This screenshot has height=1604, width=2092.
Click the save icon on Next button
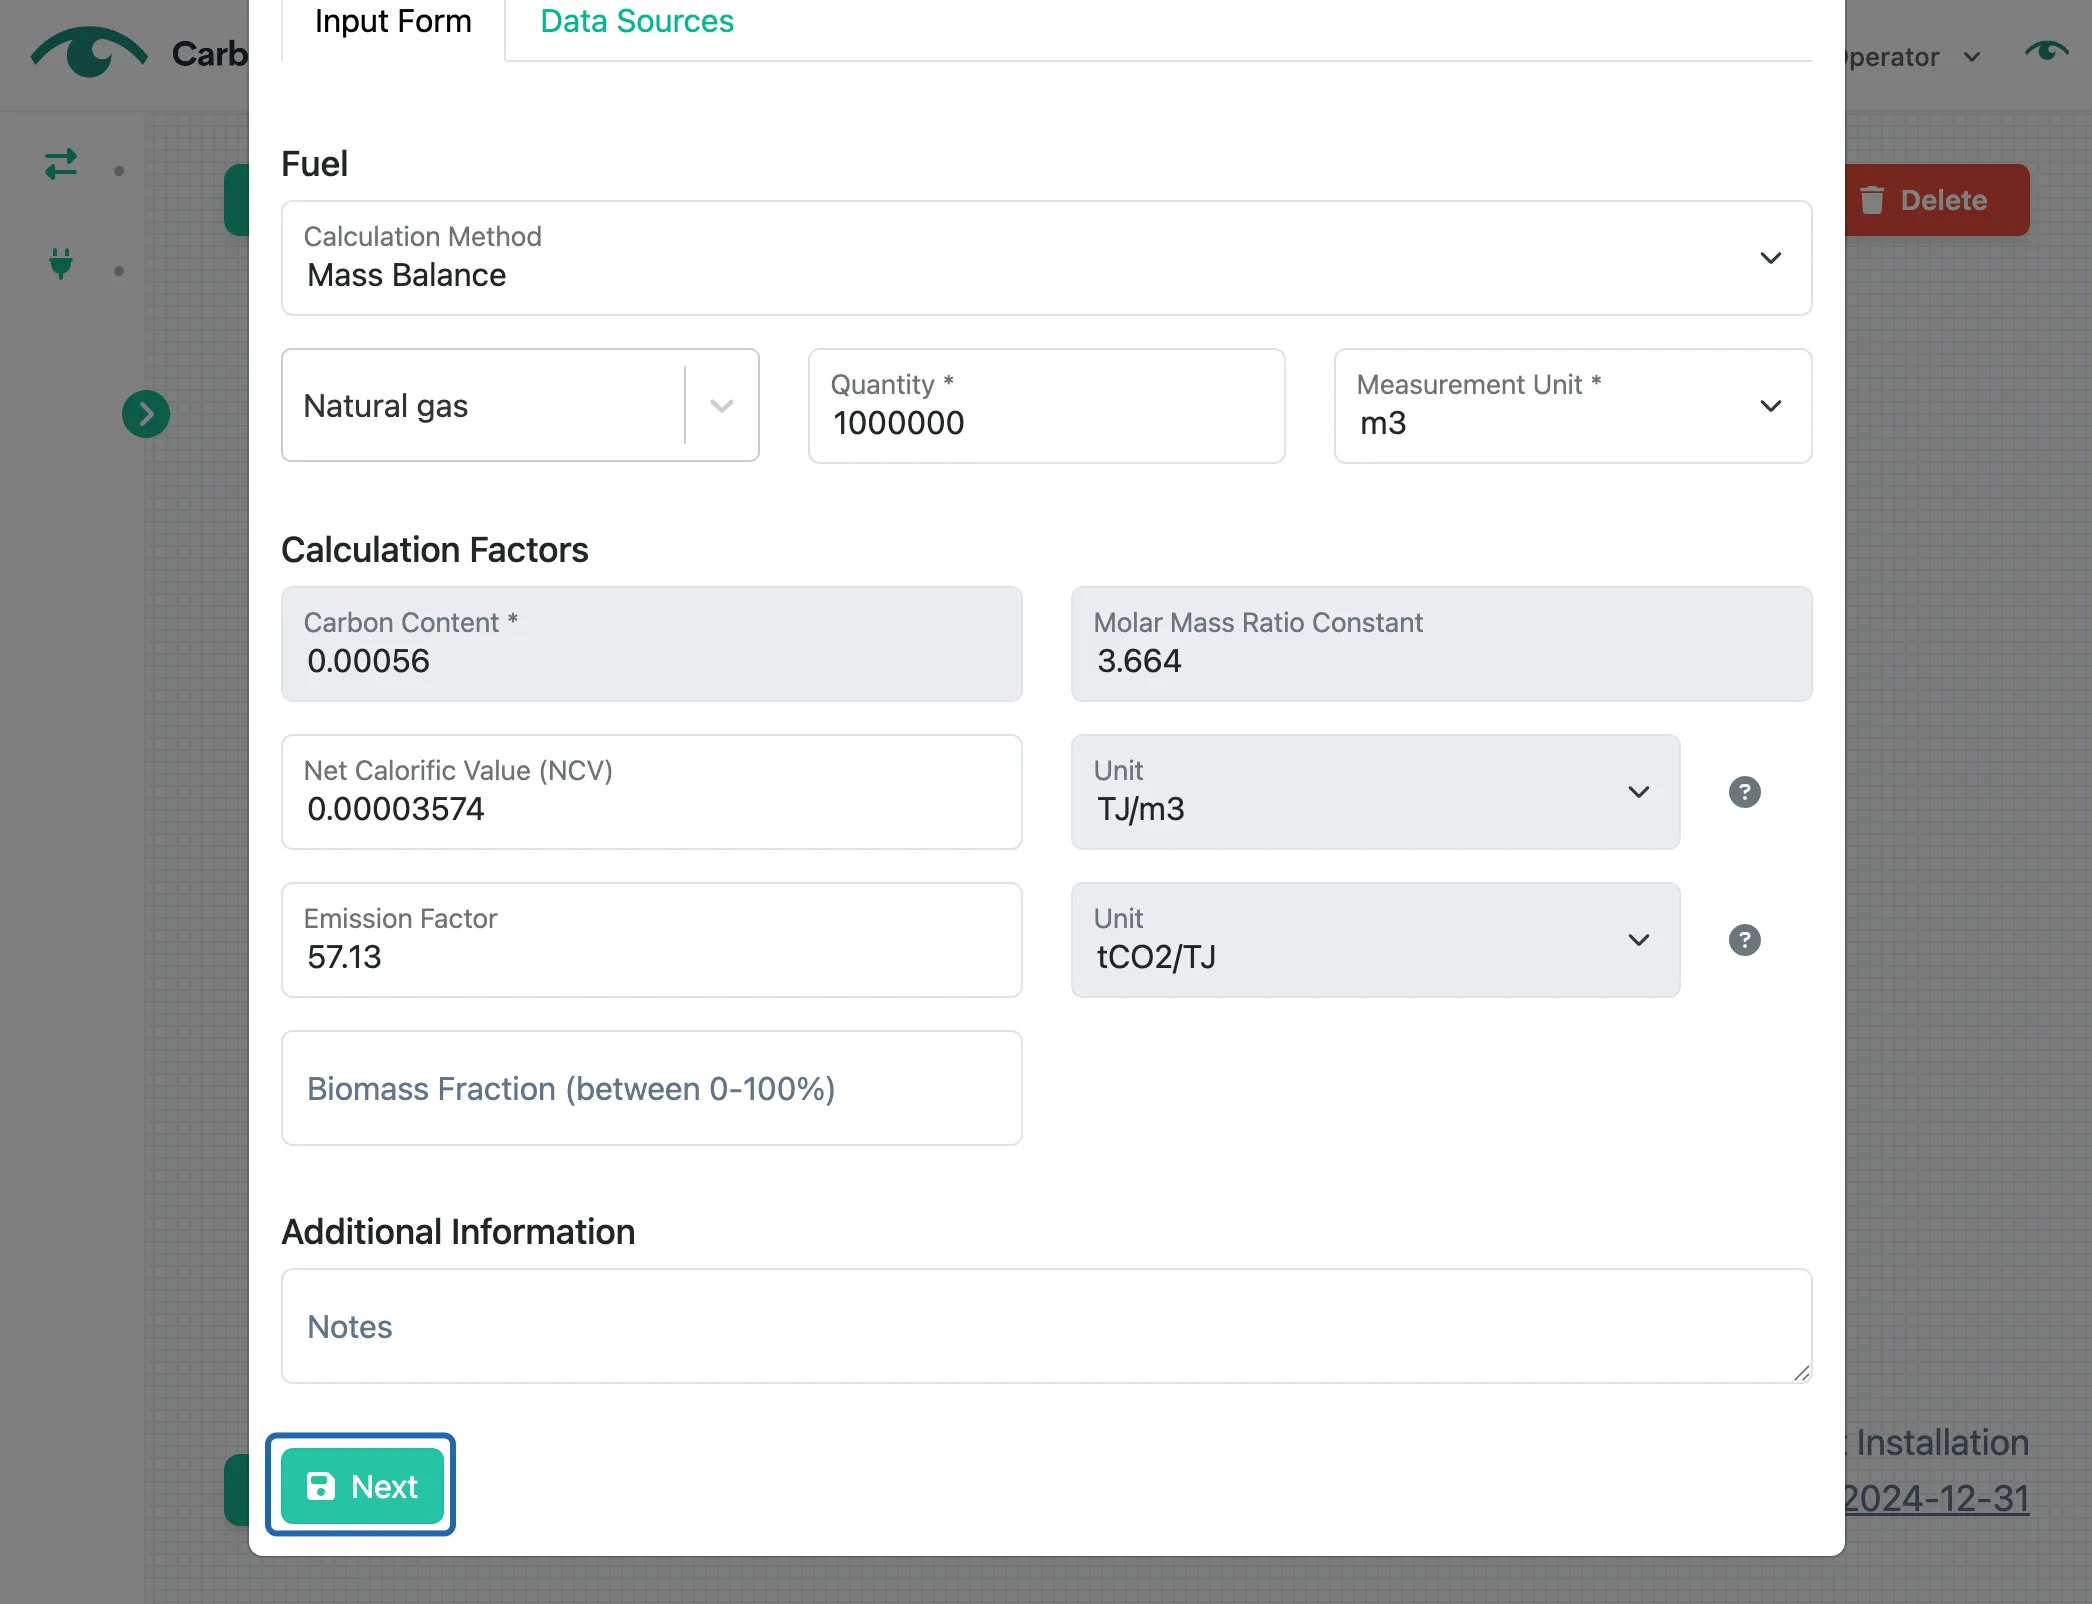[320, 1486]
